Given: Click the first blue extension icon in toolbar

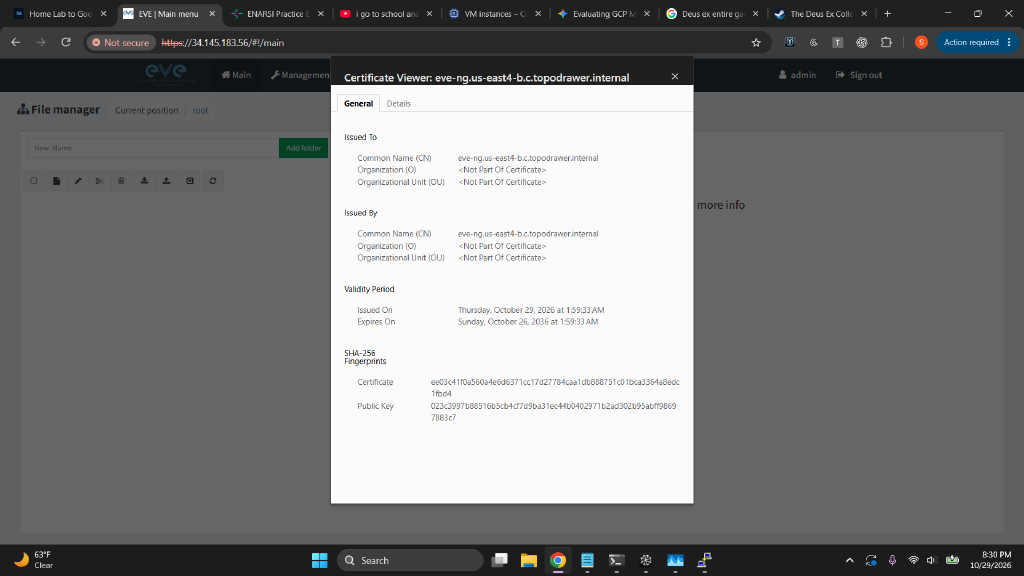Looking at the screenshot, I should click(x=790, y=42).
